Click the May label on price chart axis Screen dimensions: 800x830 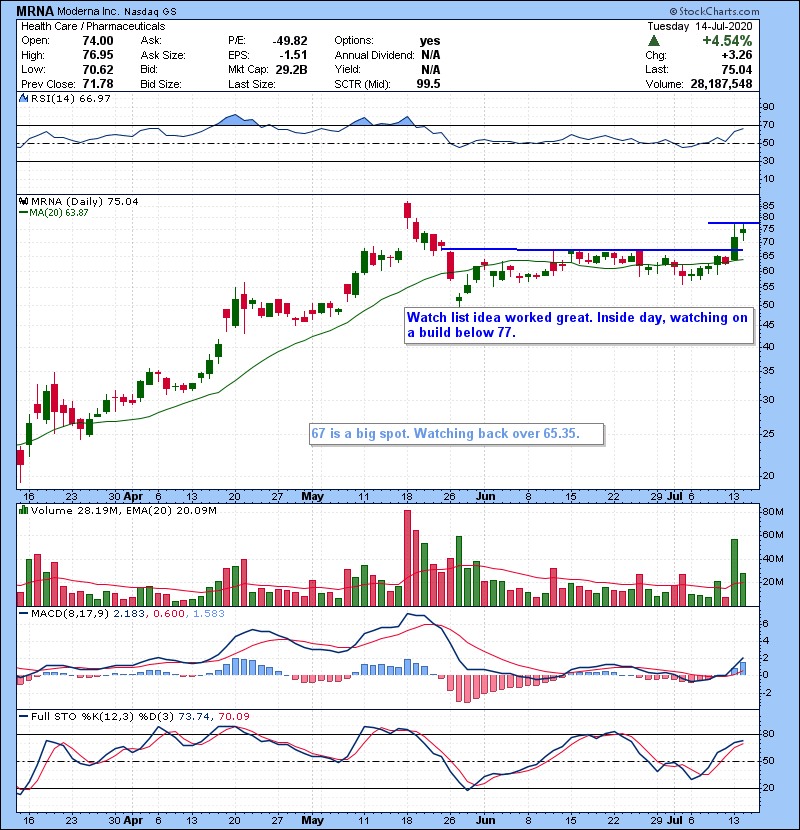click(312, 496)
